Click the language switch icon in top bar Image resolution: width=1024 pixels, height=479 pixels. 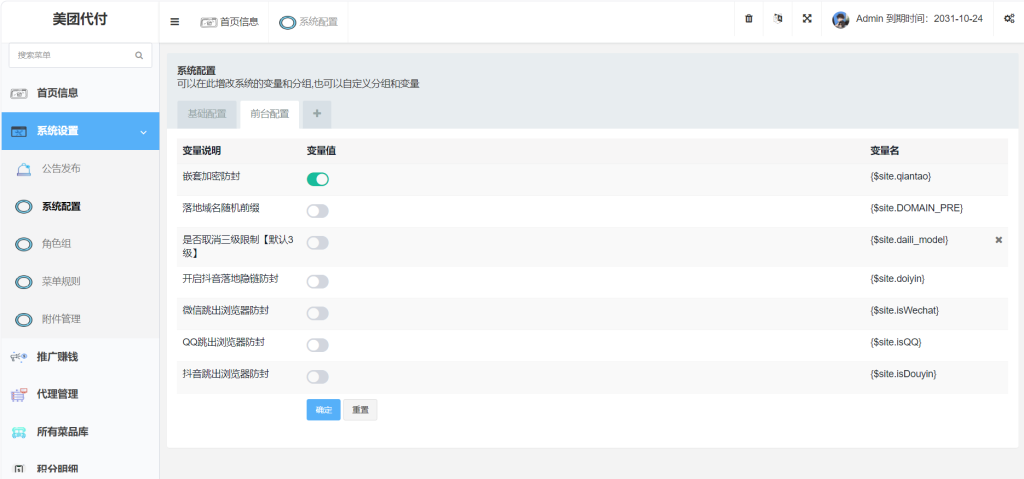point(778,20)
